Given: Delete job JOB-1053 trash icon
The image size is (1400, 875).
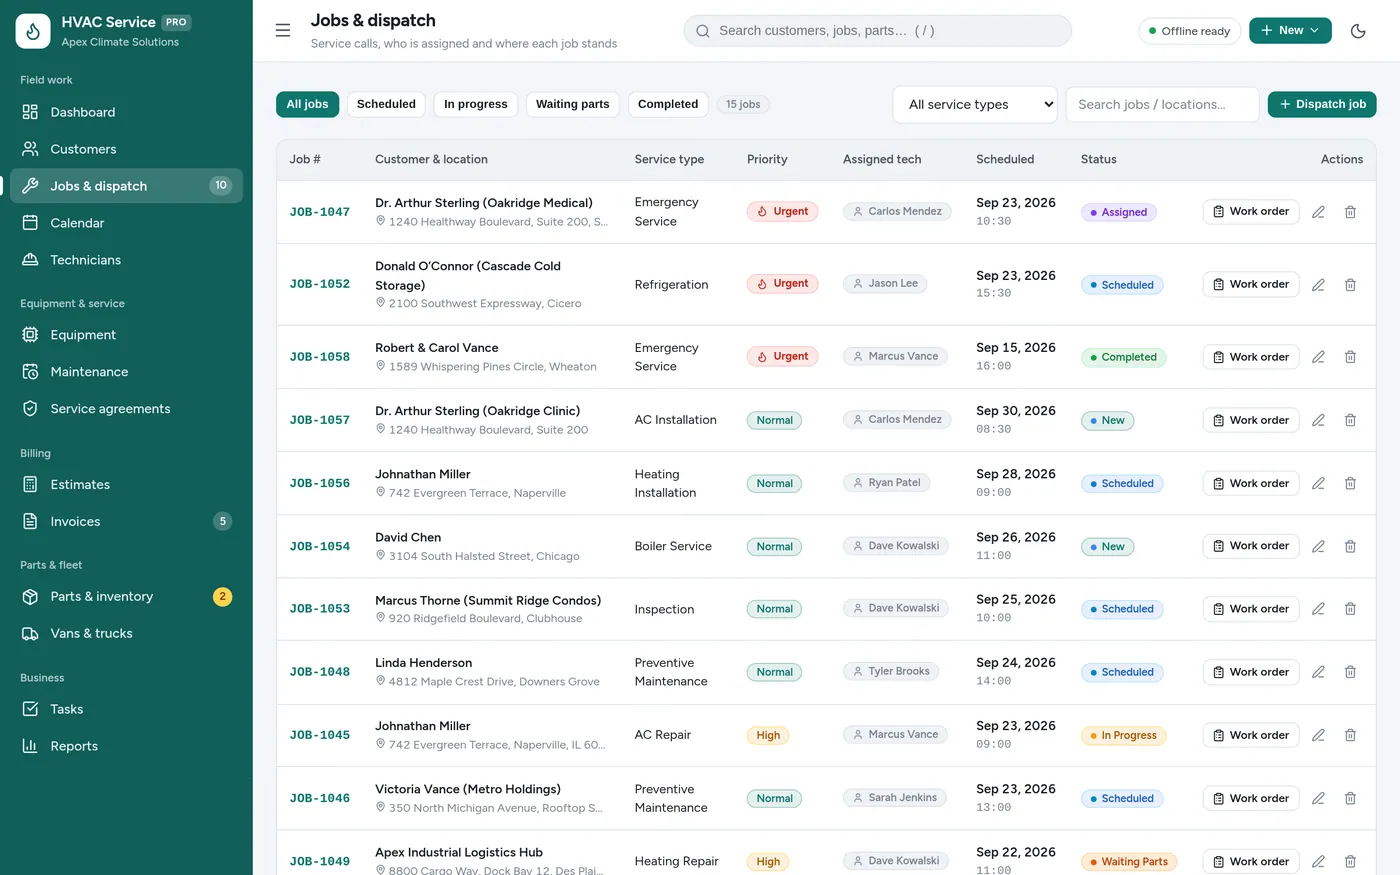Looking at the screenshot, I should click(x=1350, y=609).
